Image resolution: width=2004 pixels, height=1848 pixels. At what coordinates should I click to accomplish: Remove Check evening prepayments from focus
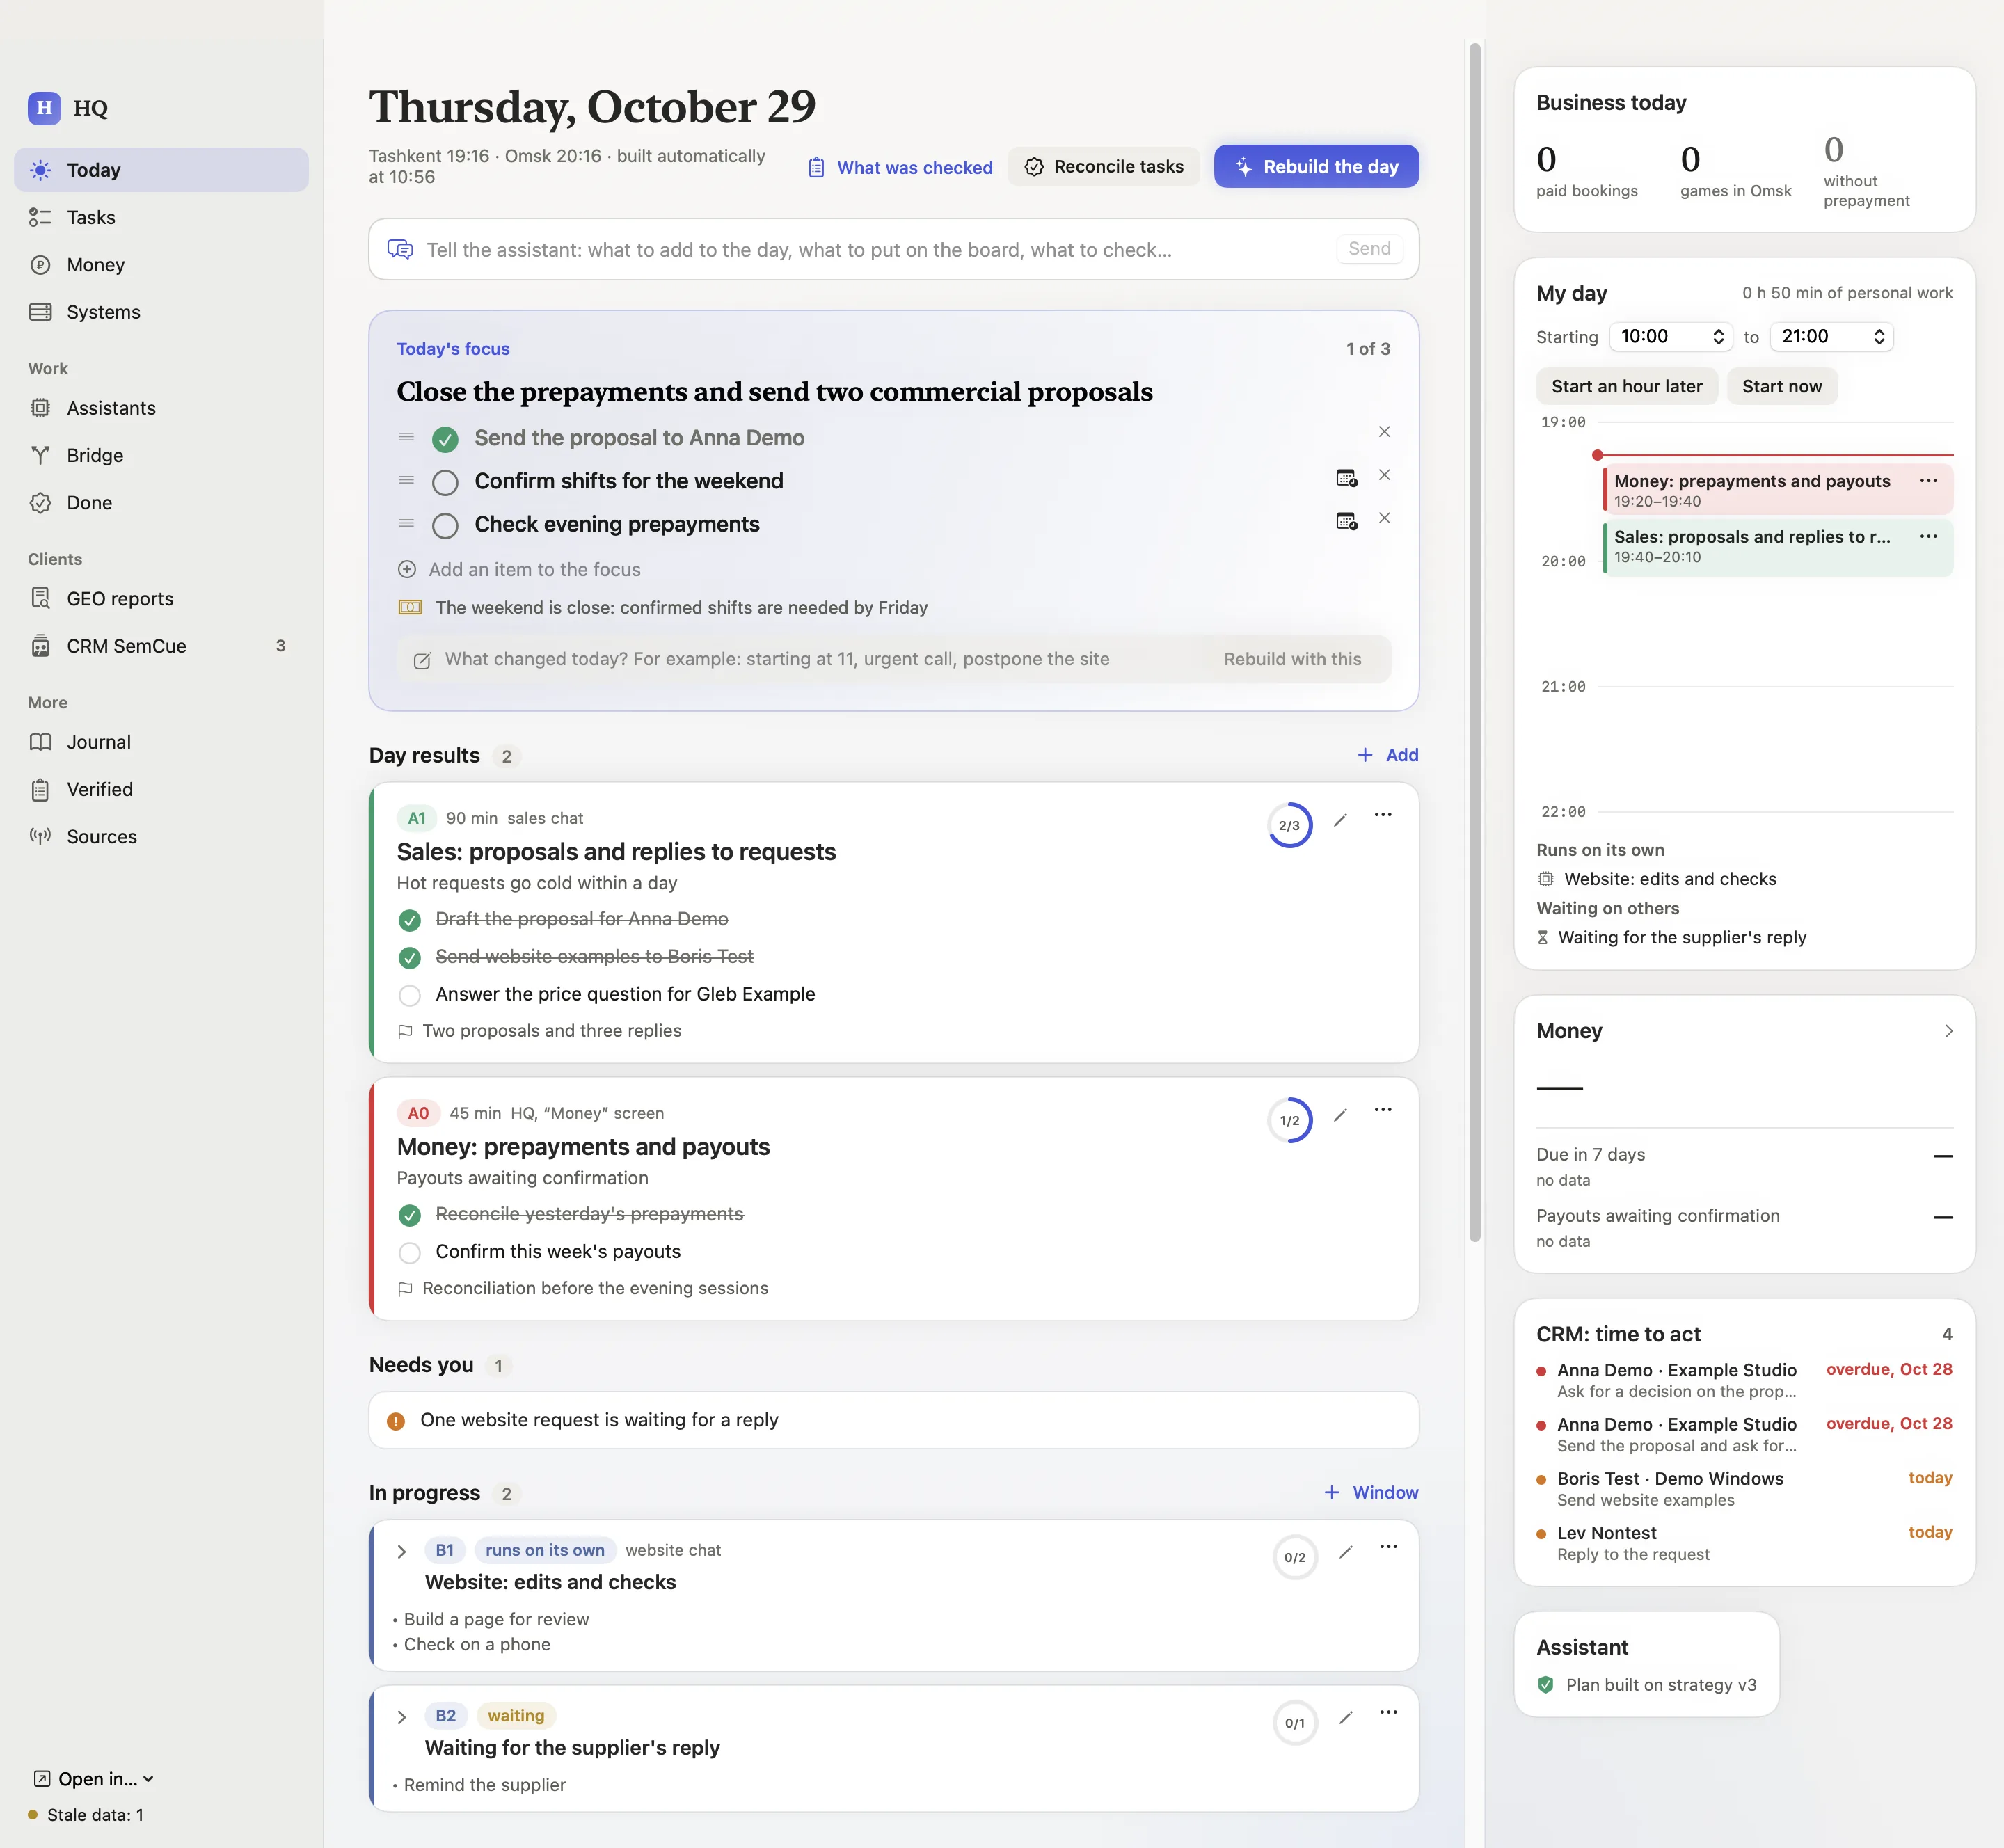tap(1384, 518)
